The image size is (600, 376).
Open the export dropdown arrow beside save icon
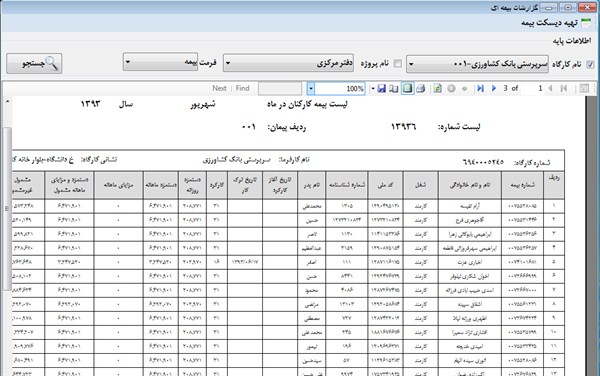pyautogui.click(x=373, y=89)
